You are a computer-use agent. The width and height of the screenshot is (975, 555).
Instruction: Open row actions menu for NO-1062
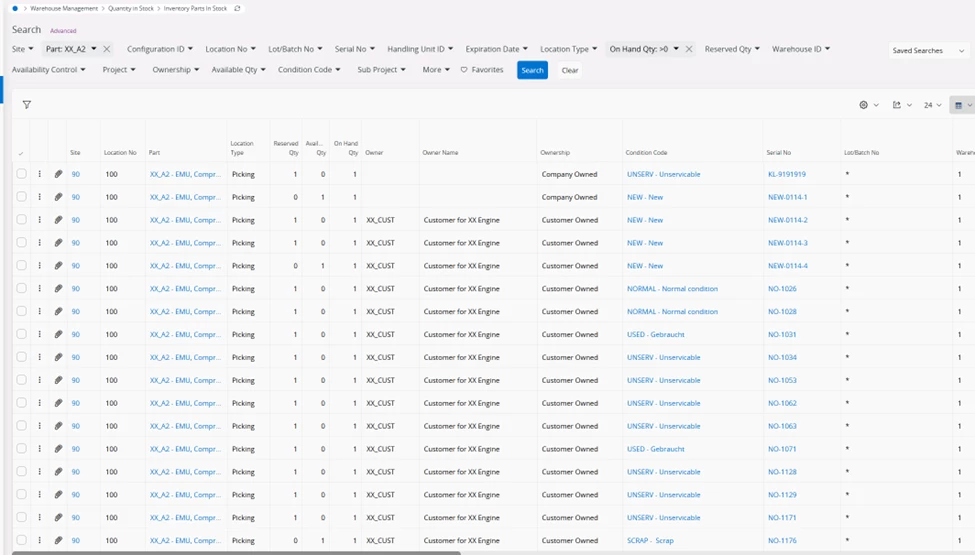[x=39, y=403]
